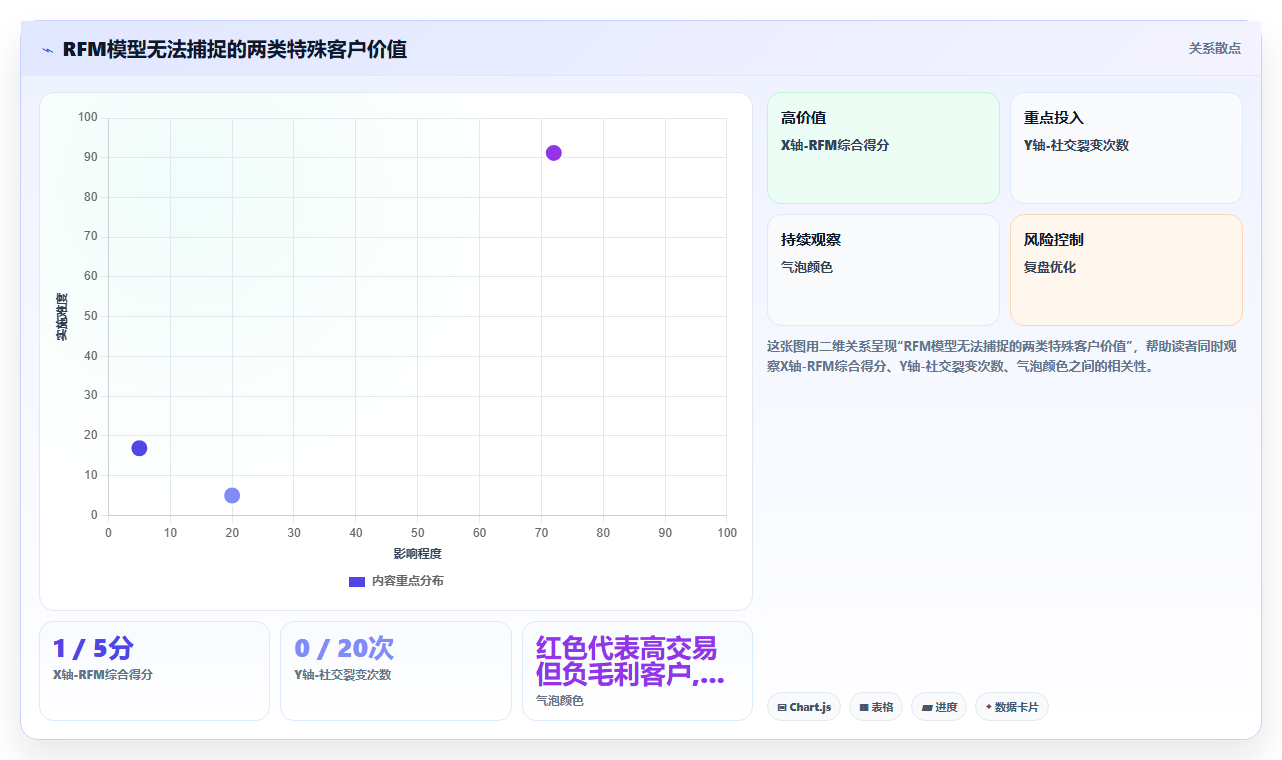Click the chart y-axis label 实施难度
This screenshot has height=760, width=1282.
[61, 317]
